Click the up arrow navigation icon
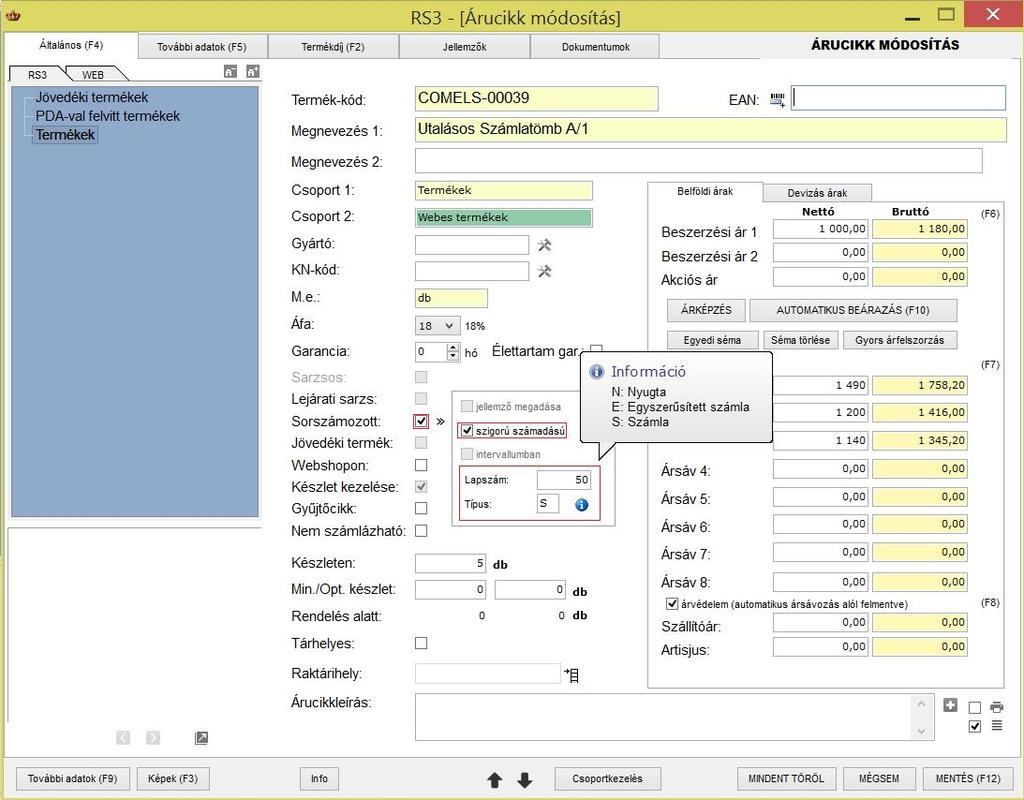The width and height of the screenshot is (1024, 800). [494, 780]
